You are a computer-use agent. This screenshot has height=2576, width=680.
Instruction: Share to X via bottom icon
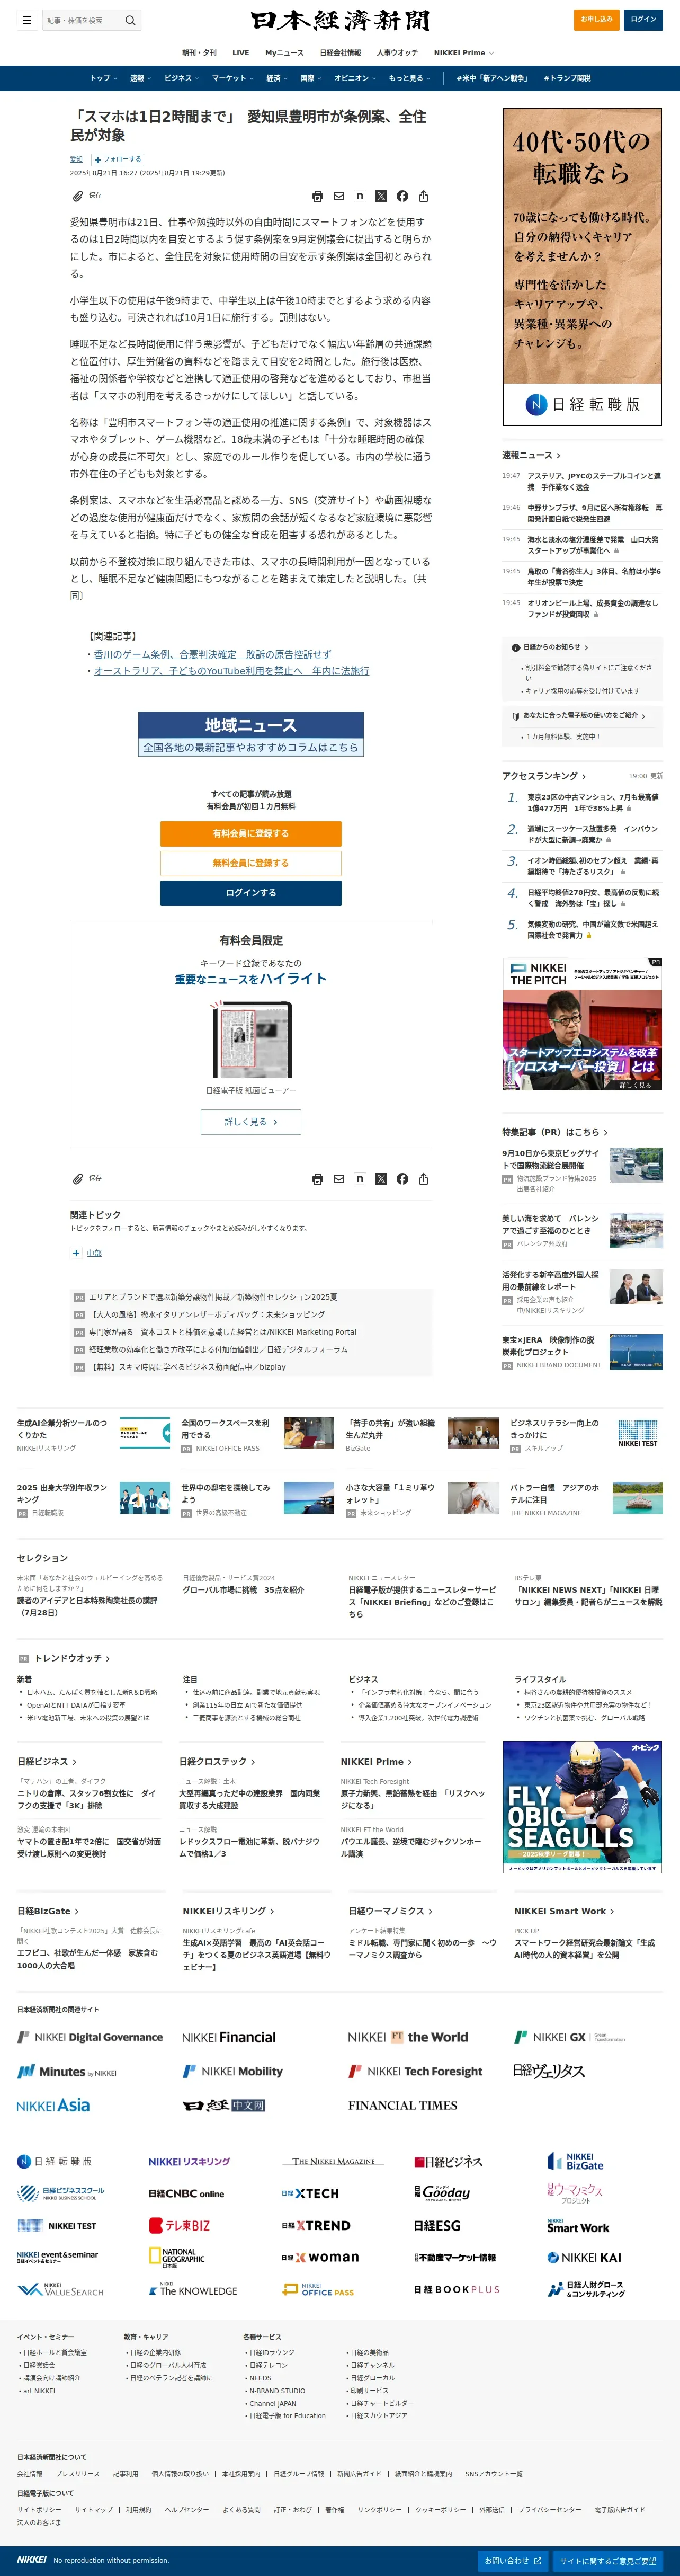381,1179
